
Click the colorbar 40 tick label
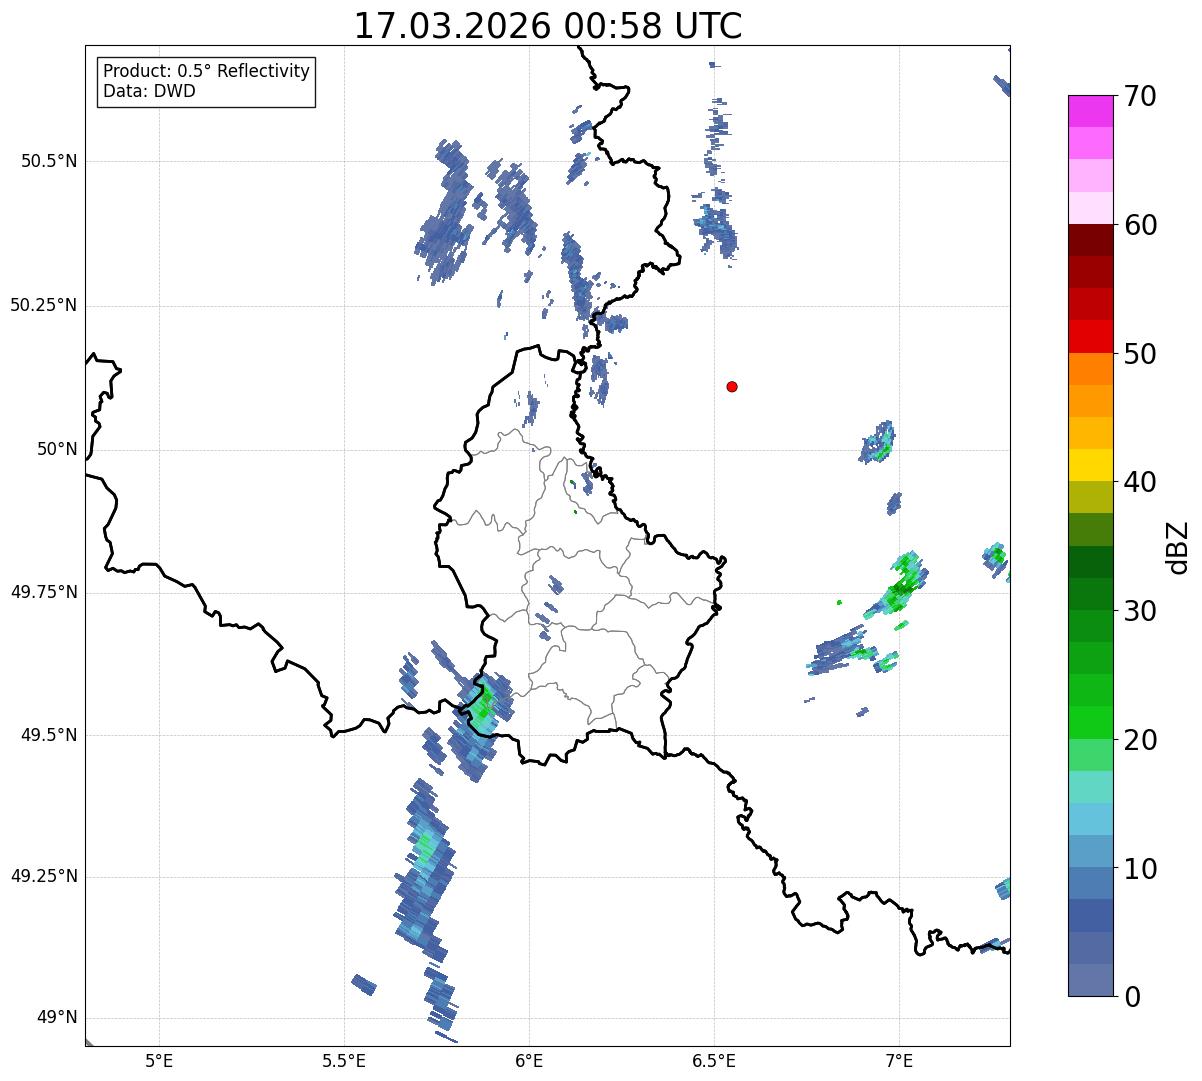coord(1139,482)
